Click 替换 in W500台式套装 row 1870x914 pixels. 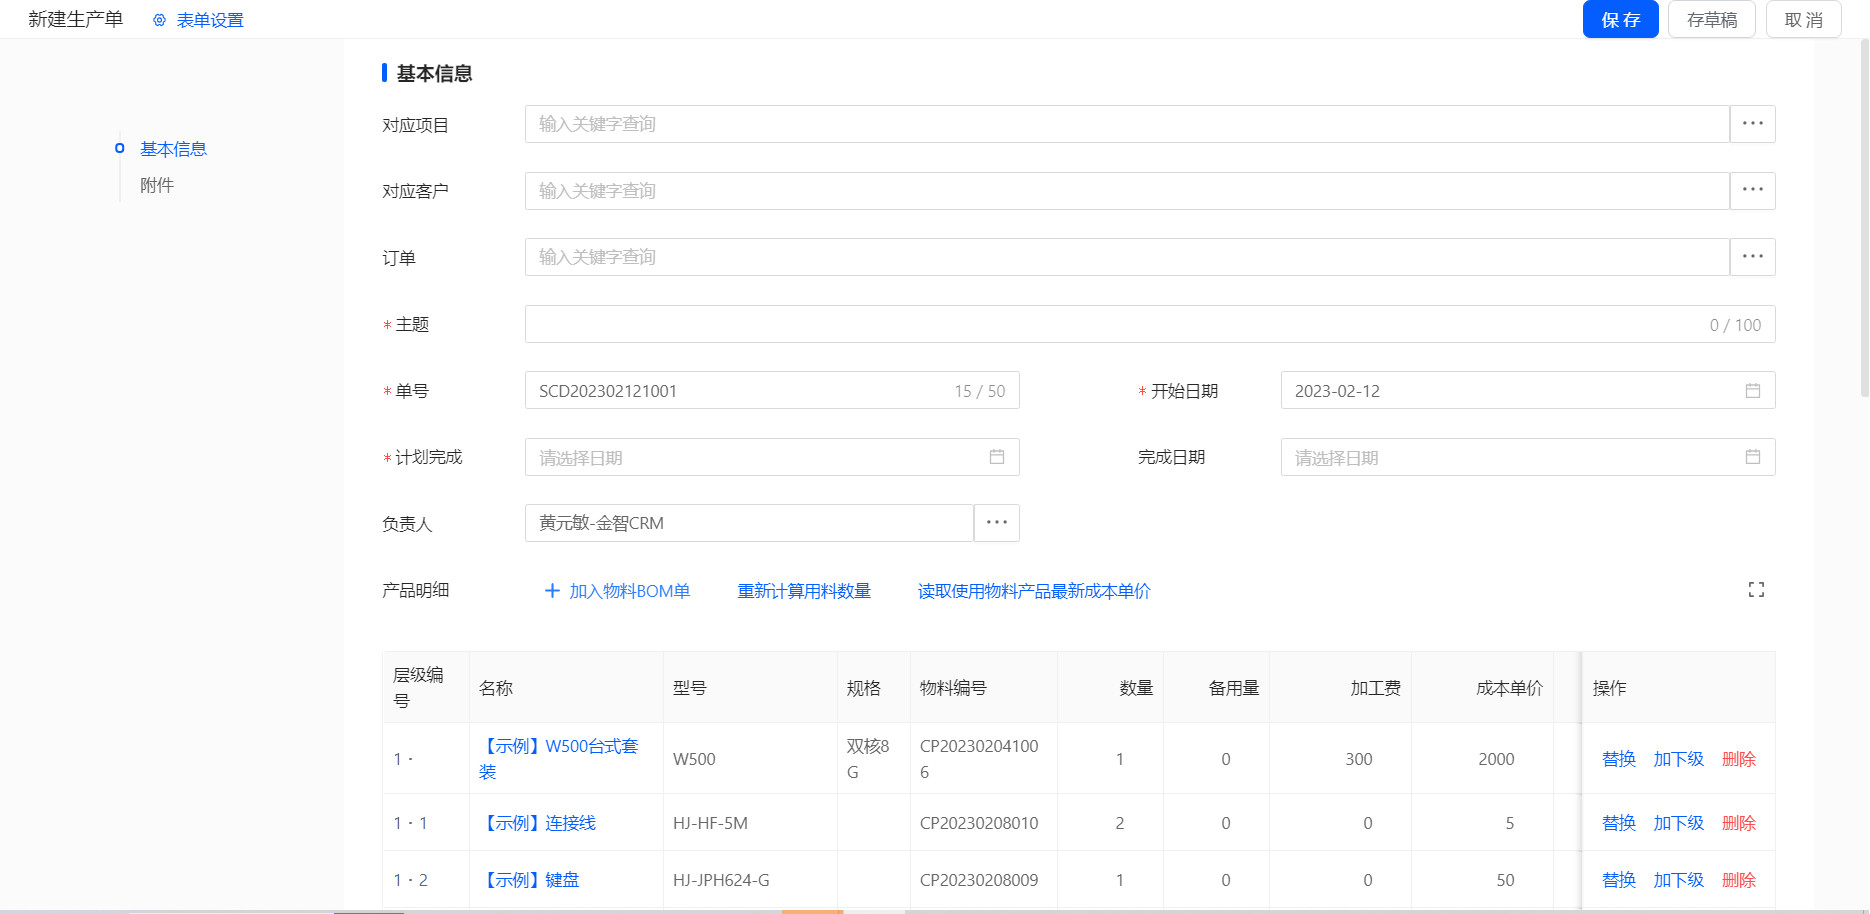[1619, 759]
